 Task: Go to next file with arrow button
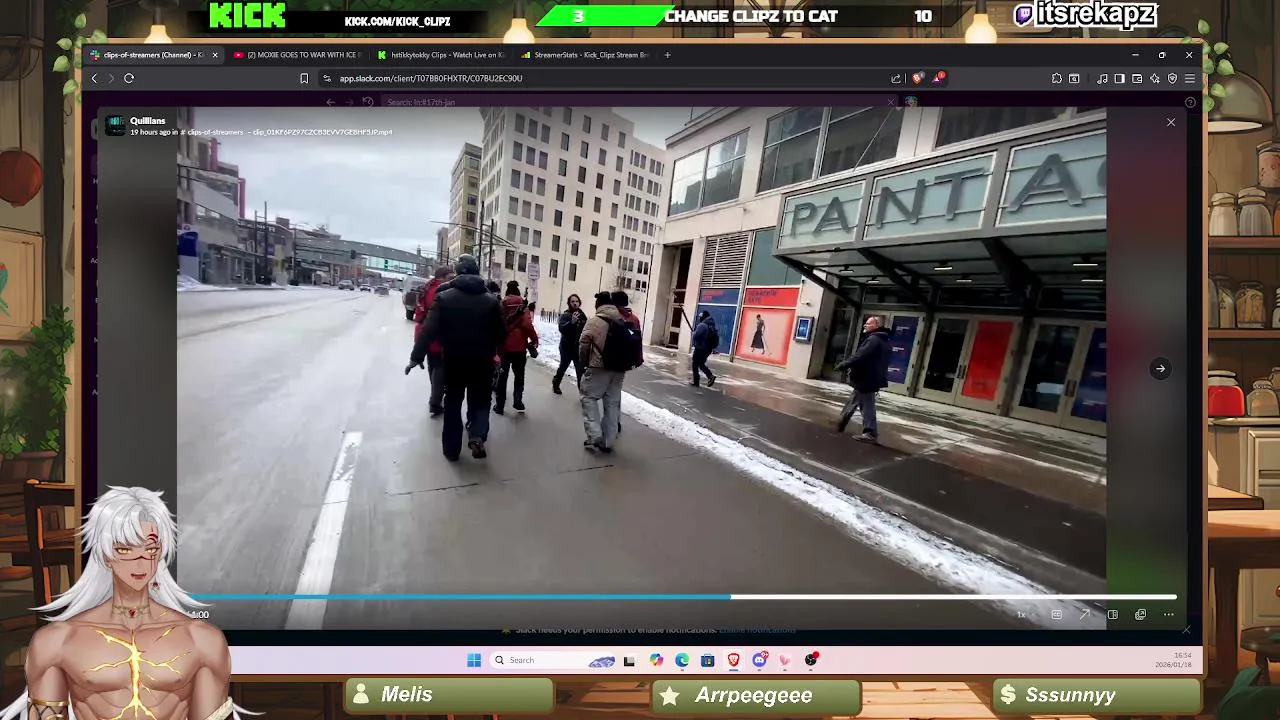click(1160, 369)
